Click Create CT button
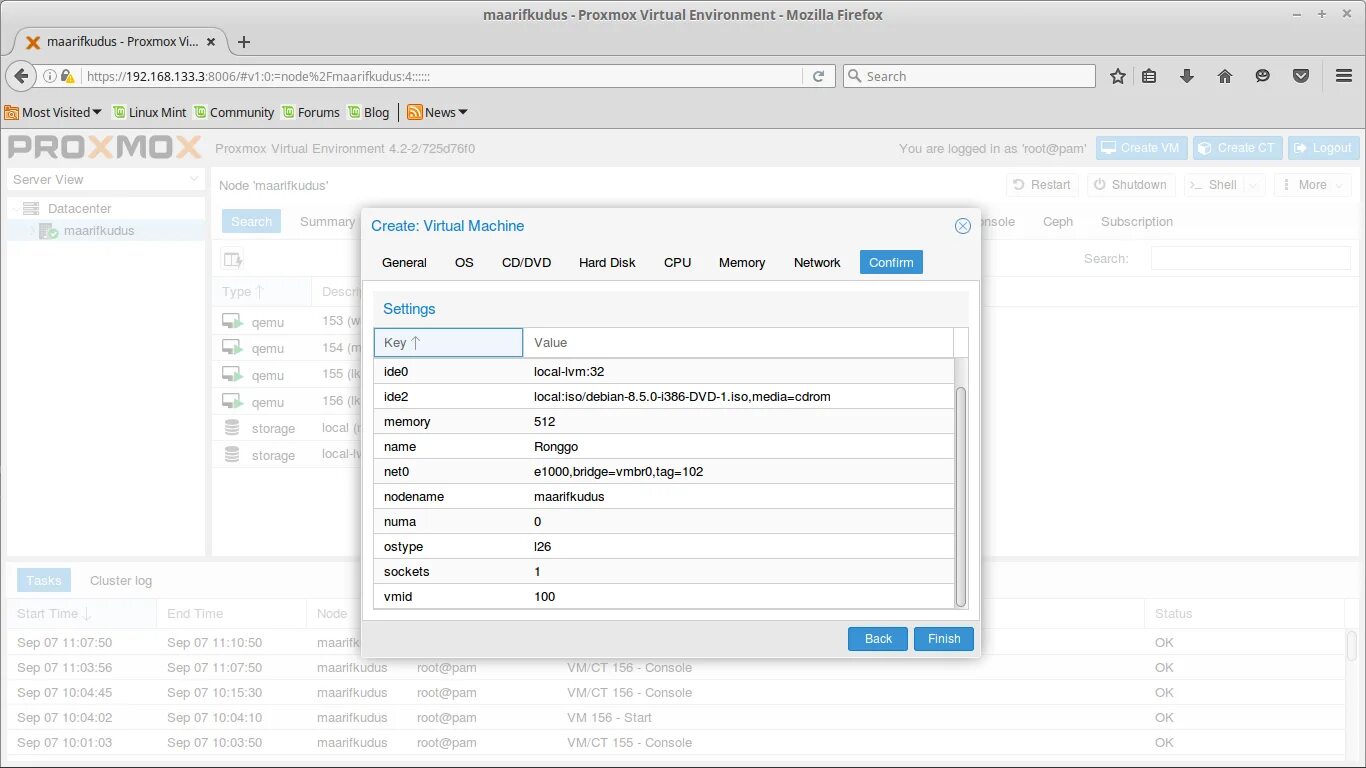 point(1237,148)
